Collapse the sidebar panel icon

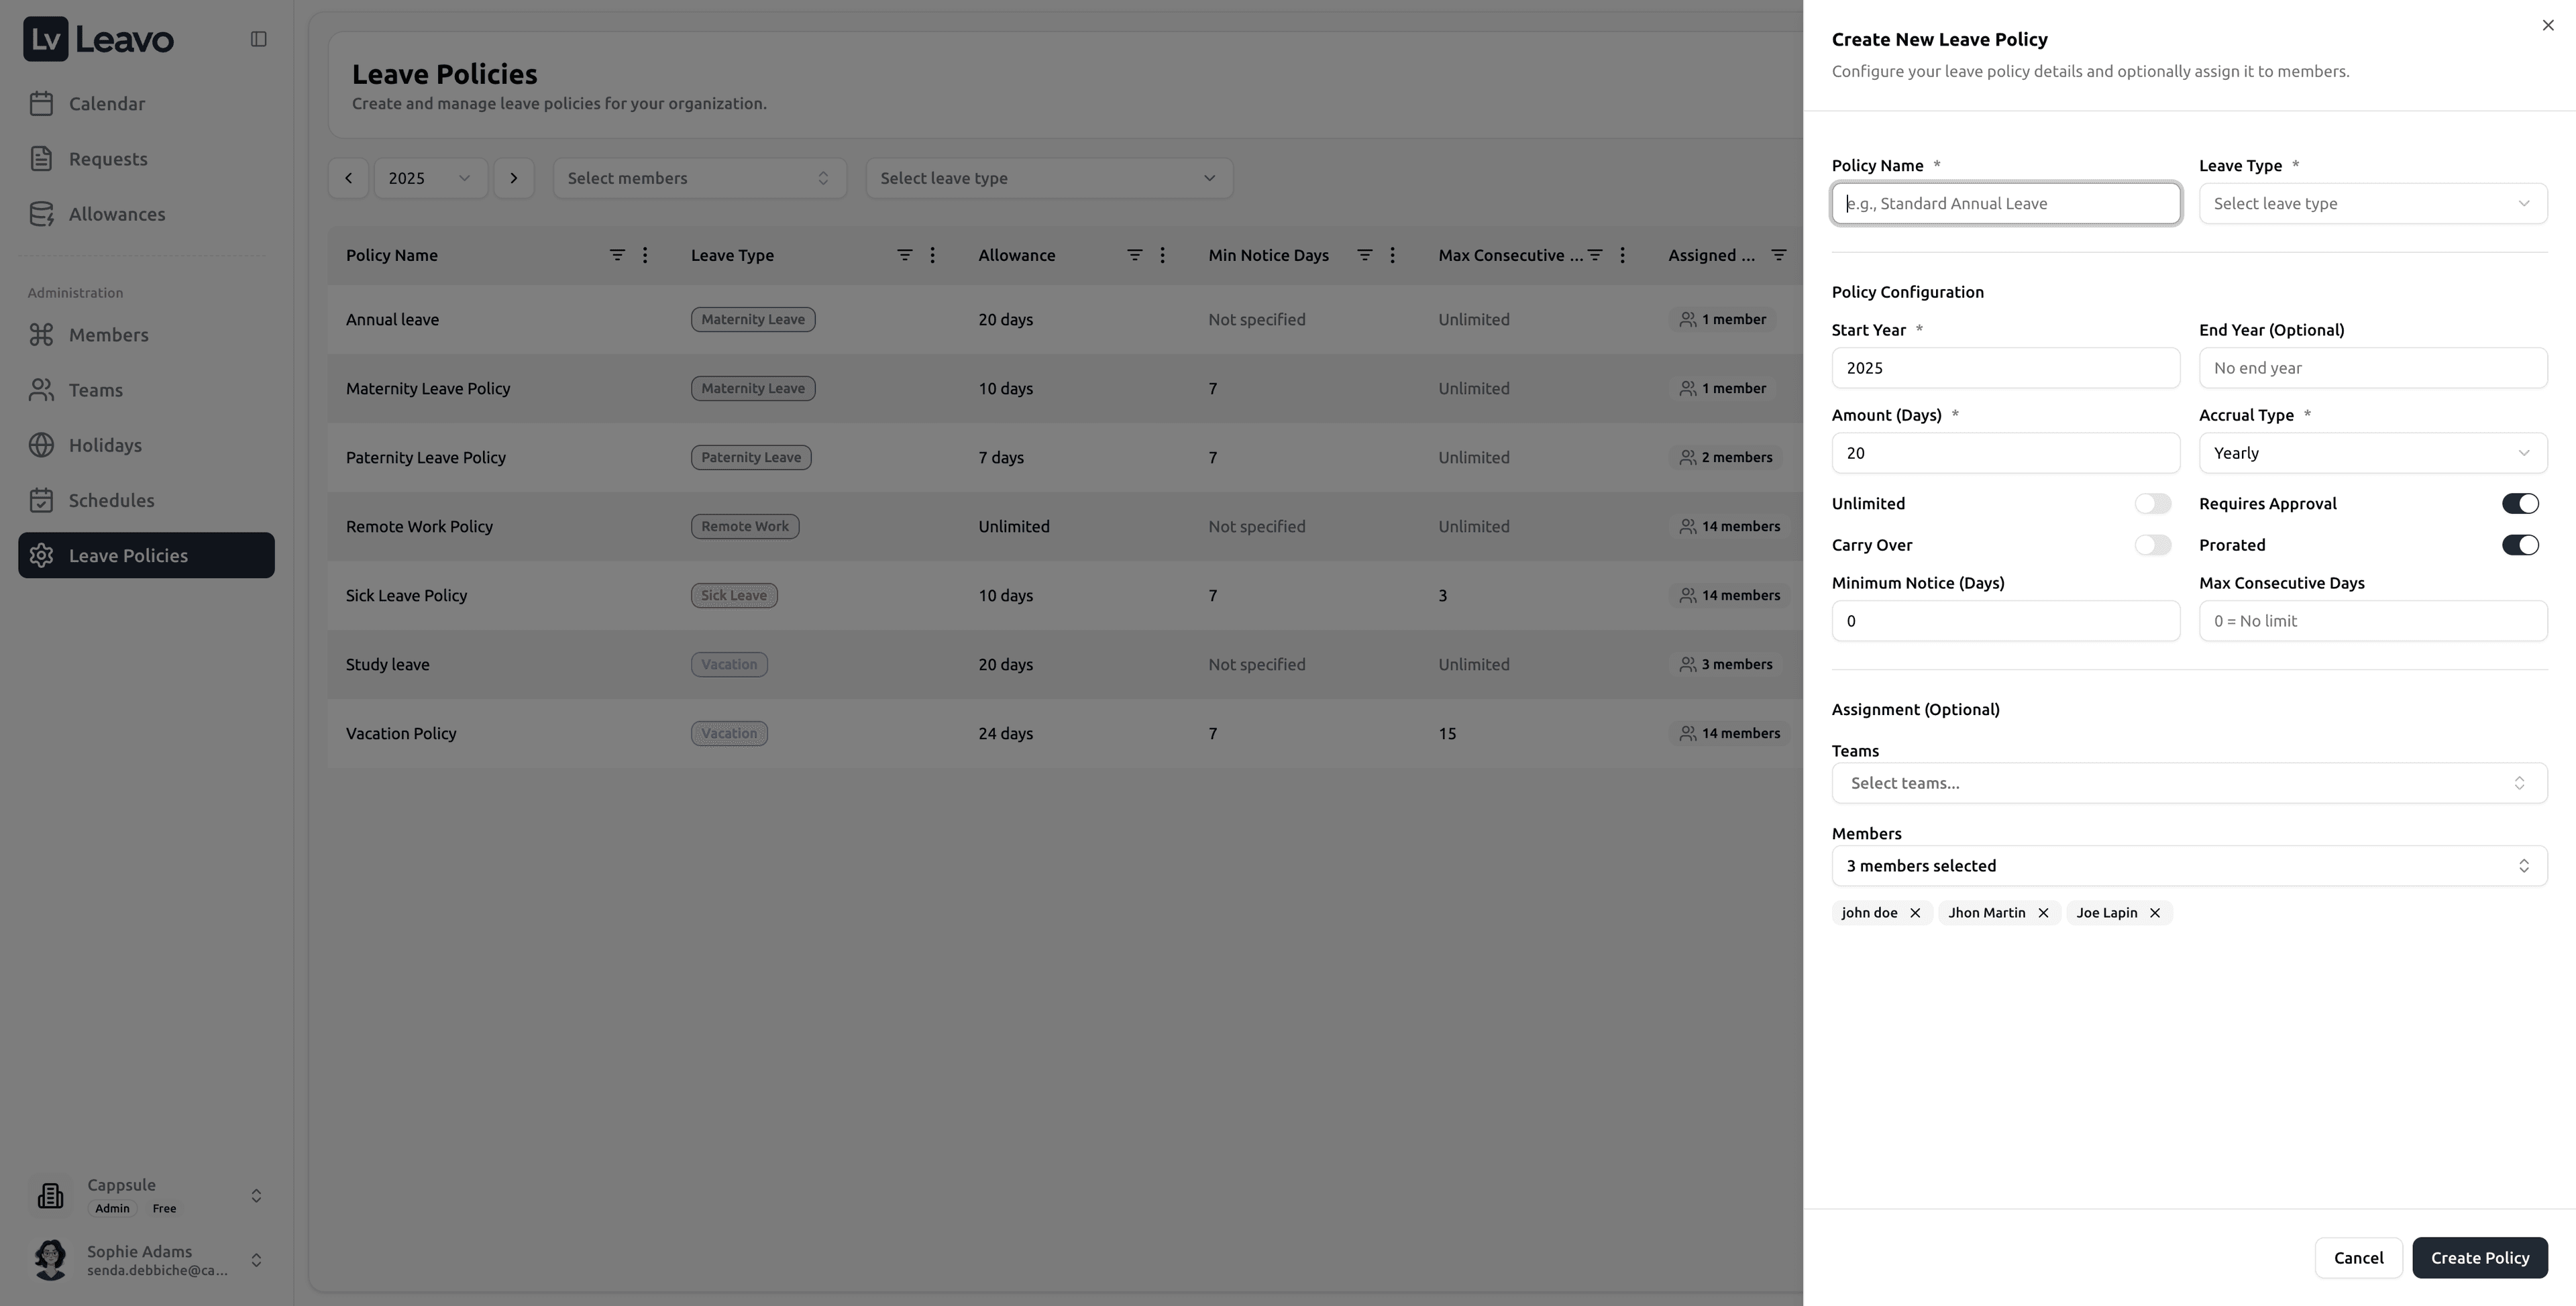click(258, 39)
